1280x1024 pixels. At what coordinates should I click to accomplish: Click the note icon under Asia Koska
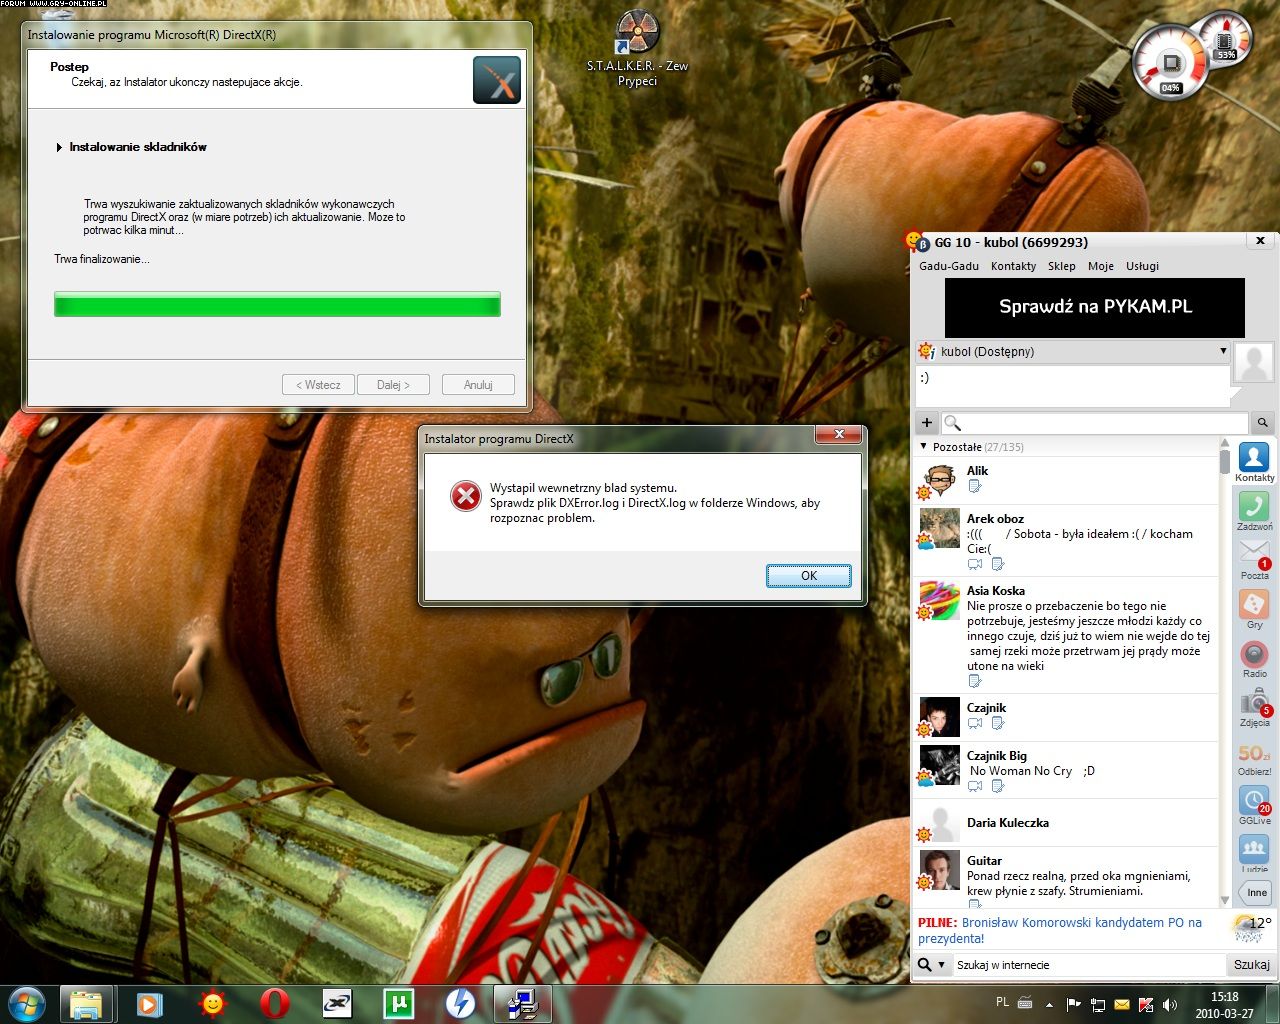(975, 681)
